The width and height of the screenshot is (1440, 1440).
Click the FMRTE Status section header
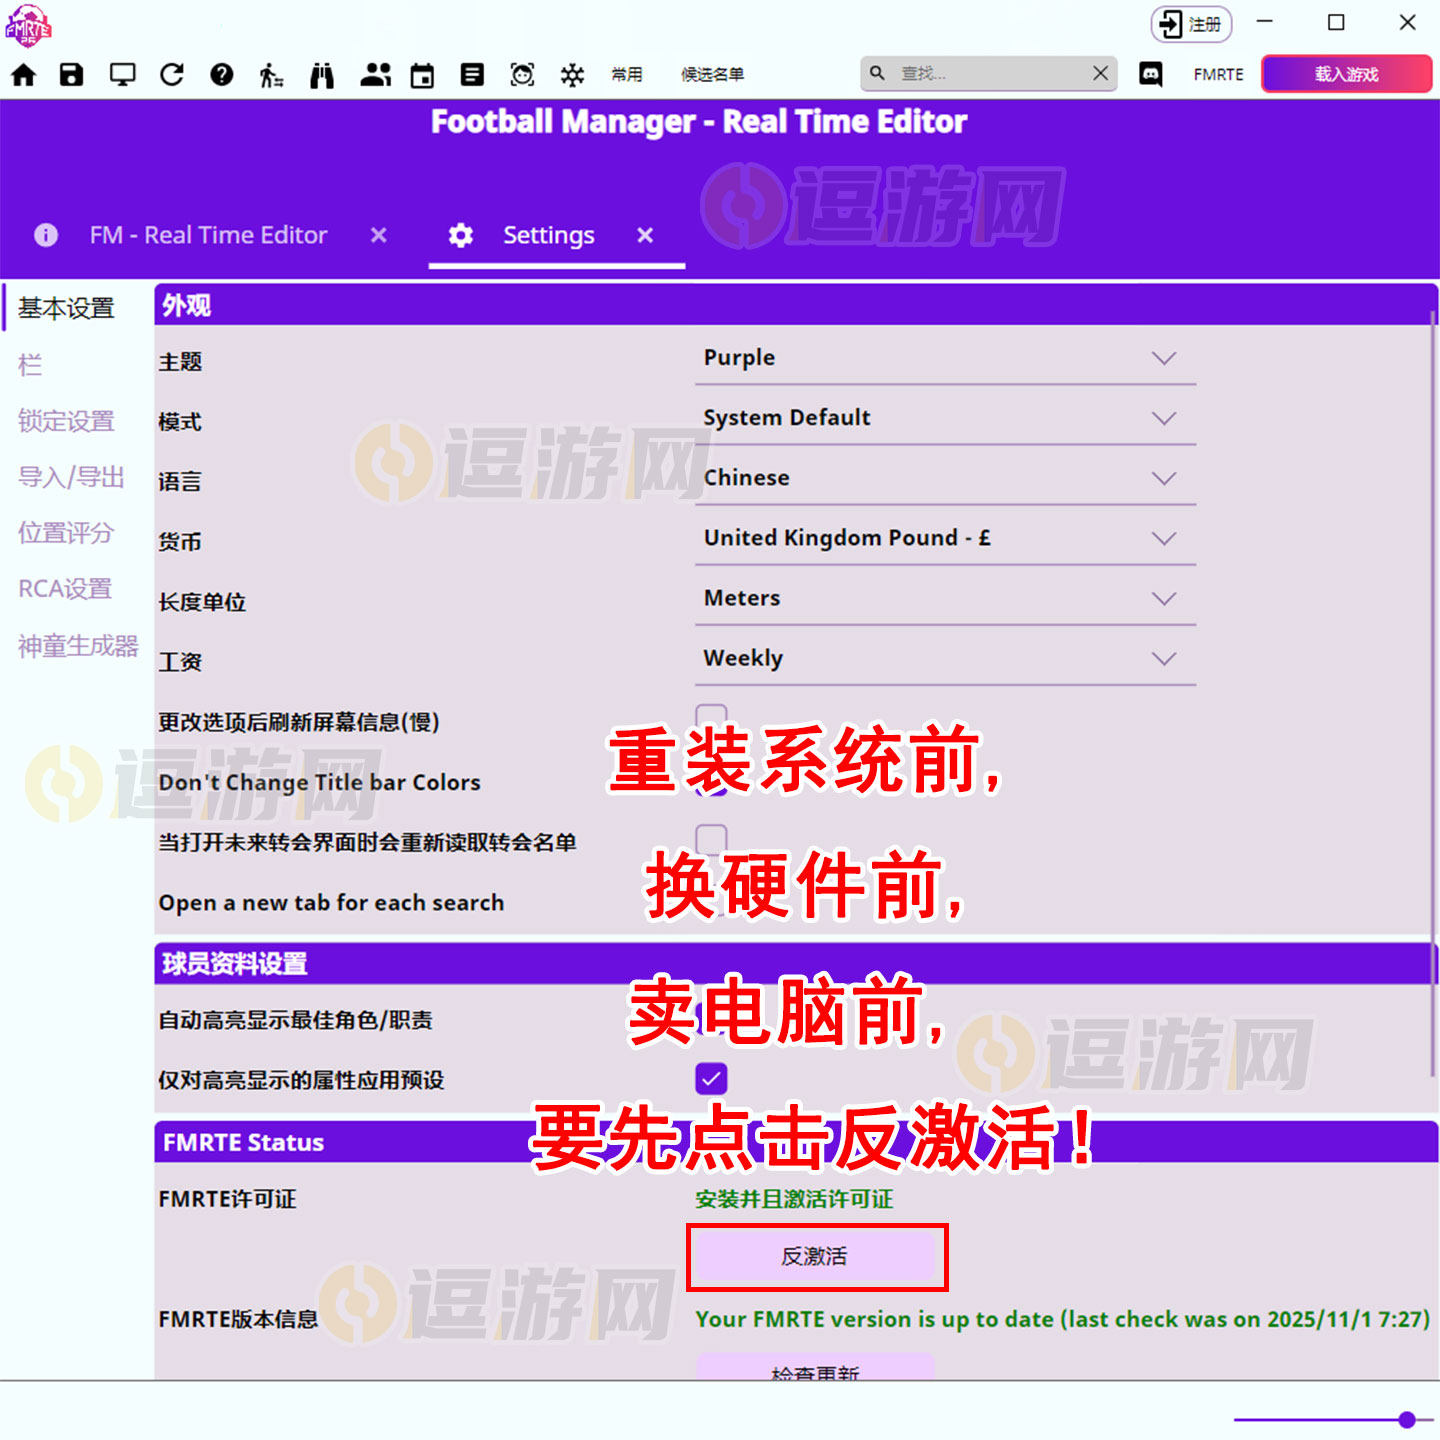pyautogui.click(x=796, y=1142)
